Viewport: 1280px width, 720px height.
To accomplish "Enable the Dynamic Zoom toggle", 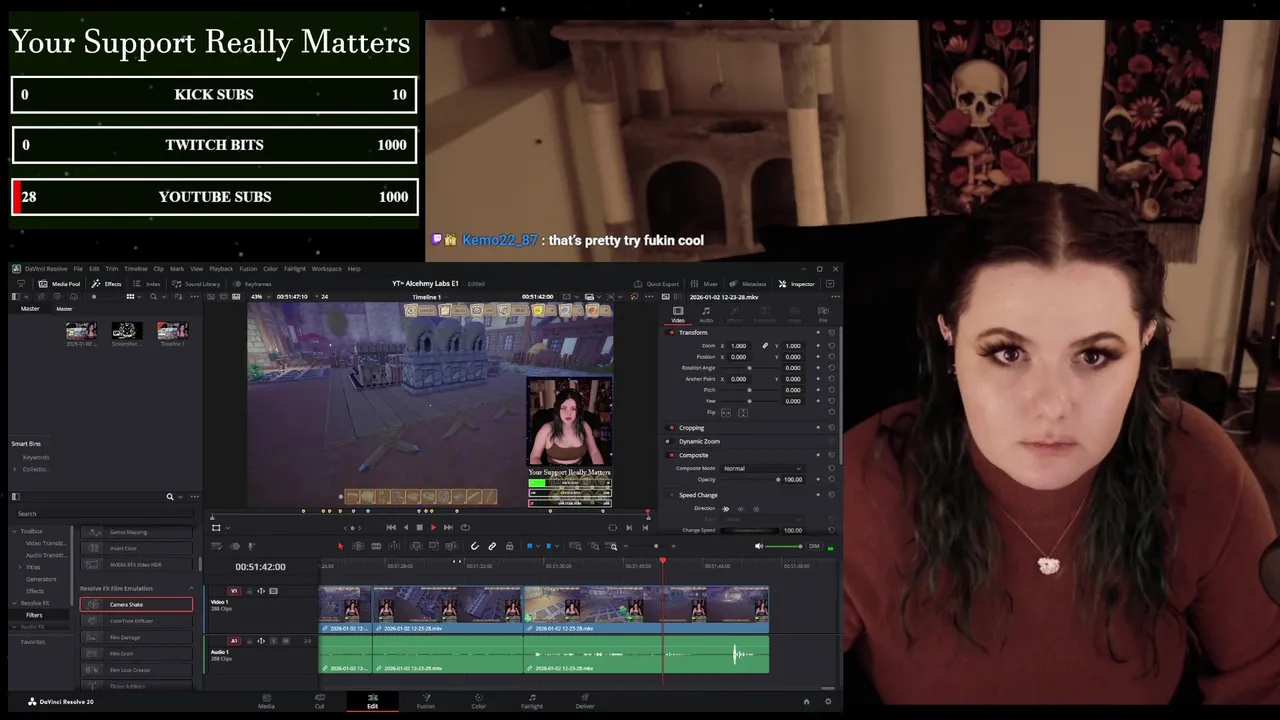I will point(668,441).
